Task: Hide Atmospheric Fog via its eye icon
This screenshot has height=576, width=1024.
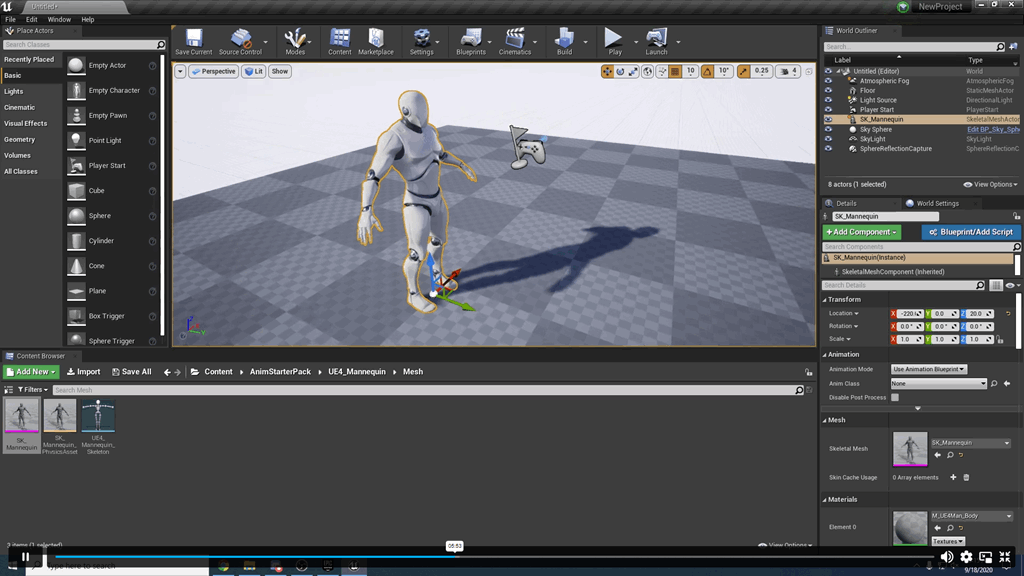Action: 828,81
